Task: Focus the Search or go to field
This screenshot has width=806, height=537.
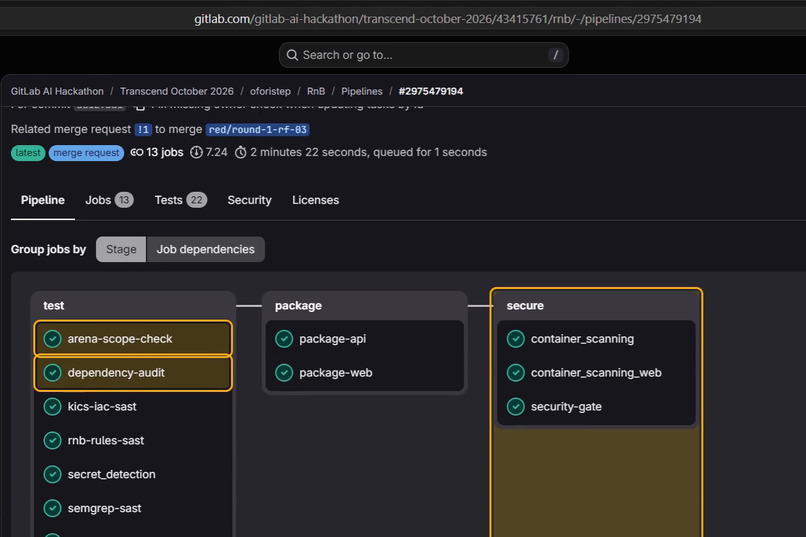Action: [x=424, y=55]
